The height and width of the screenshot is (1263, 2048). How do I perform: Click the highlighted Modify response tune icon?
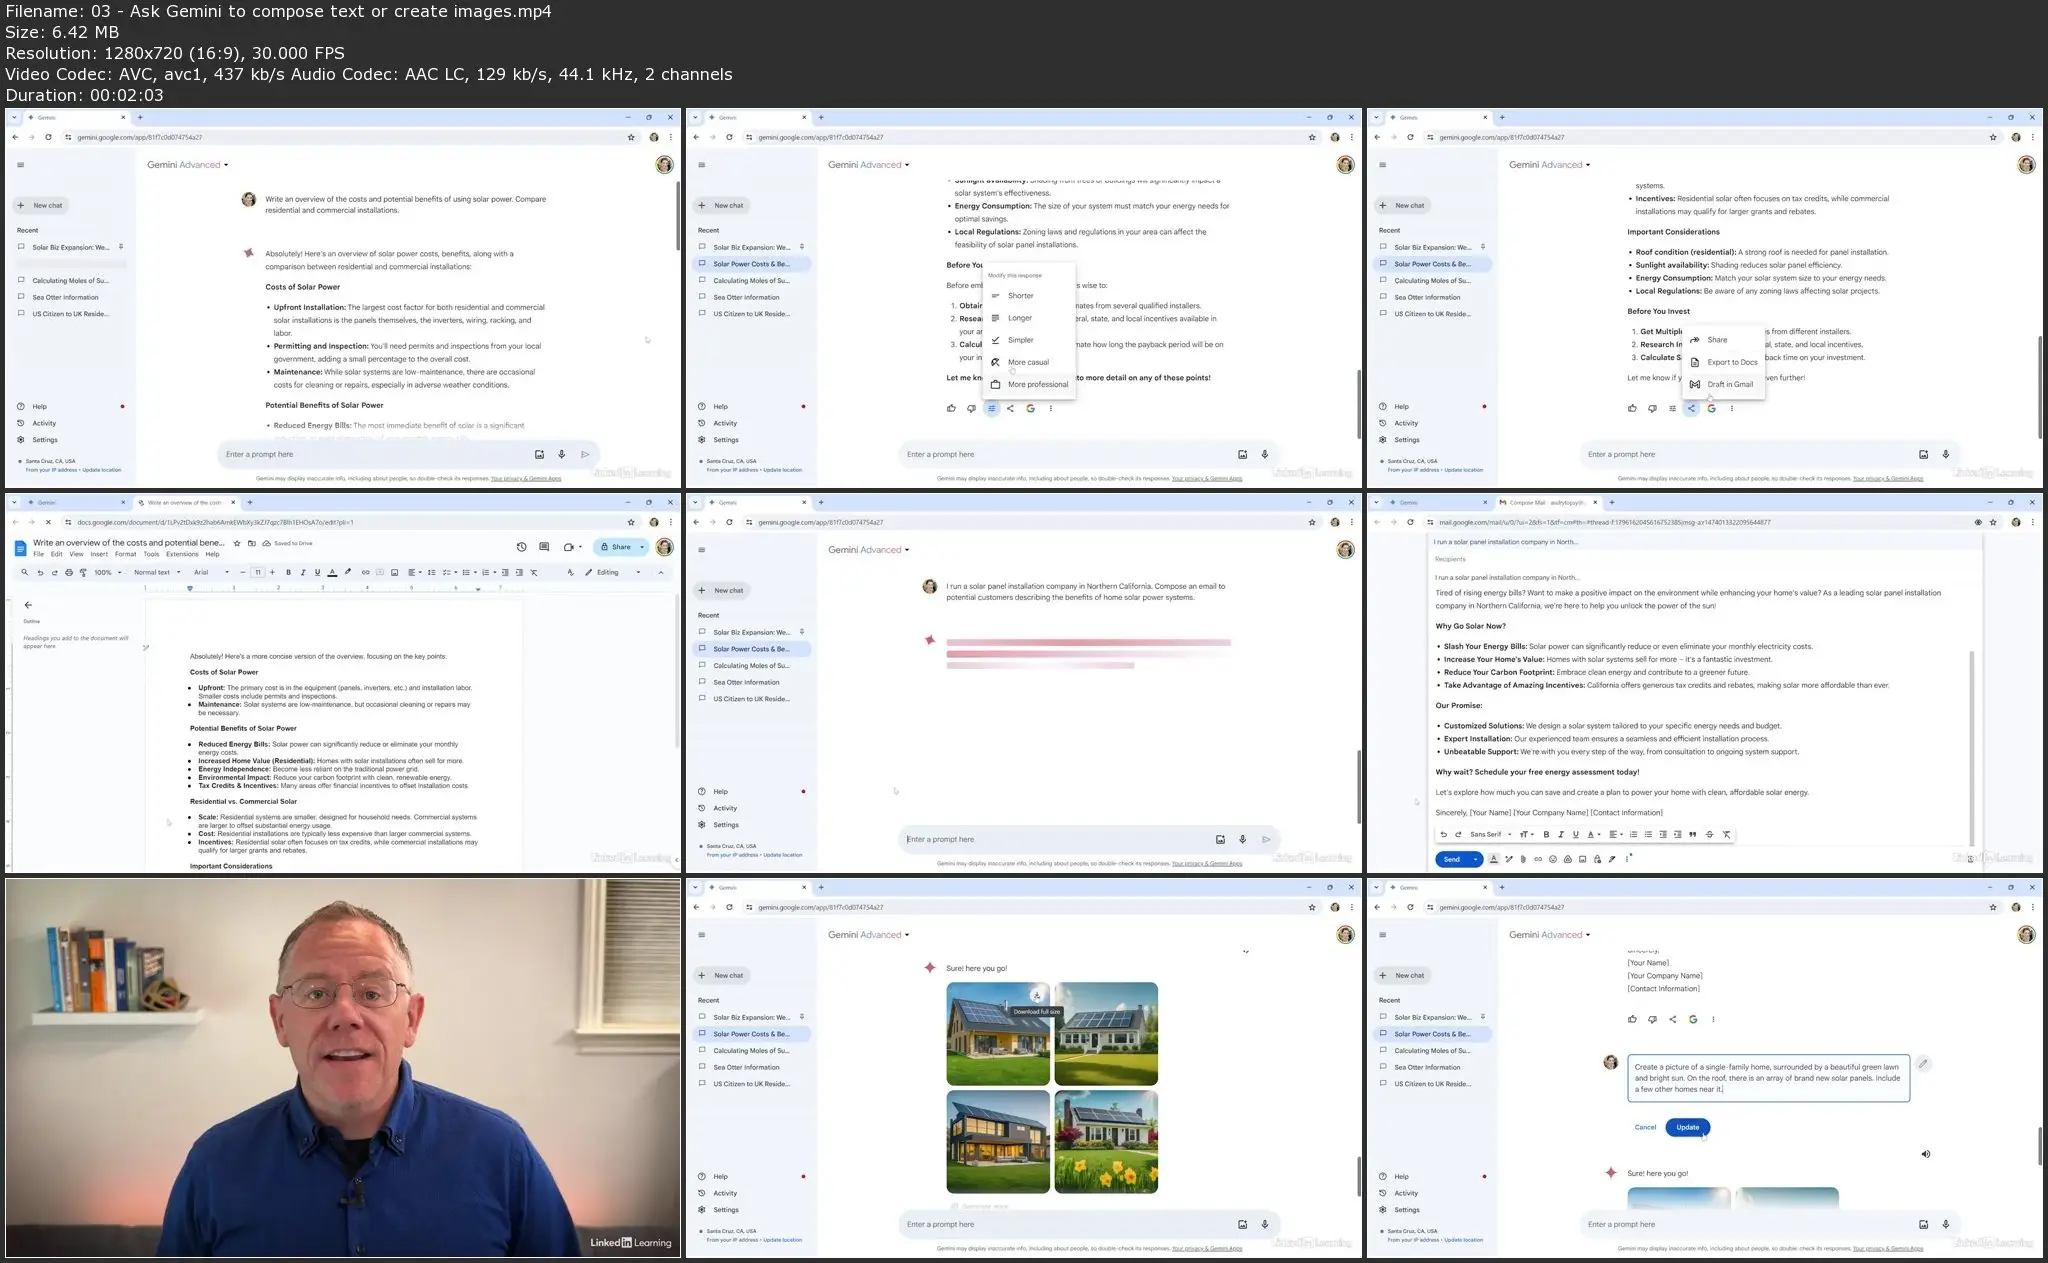click(991, 408)
